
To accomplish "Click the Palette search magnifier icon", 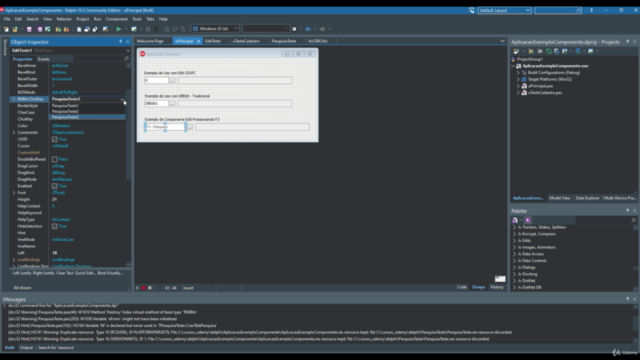I will coord(633,220).
